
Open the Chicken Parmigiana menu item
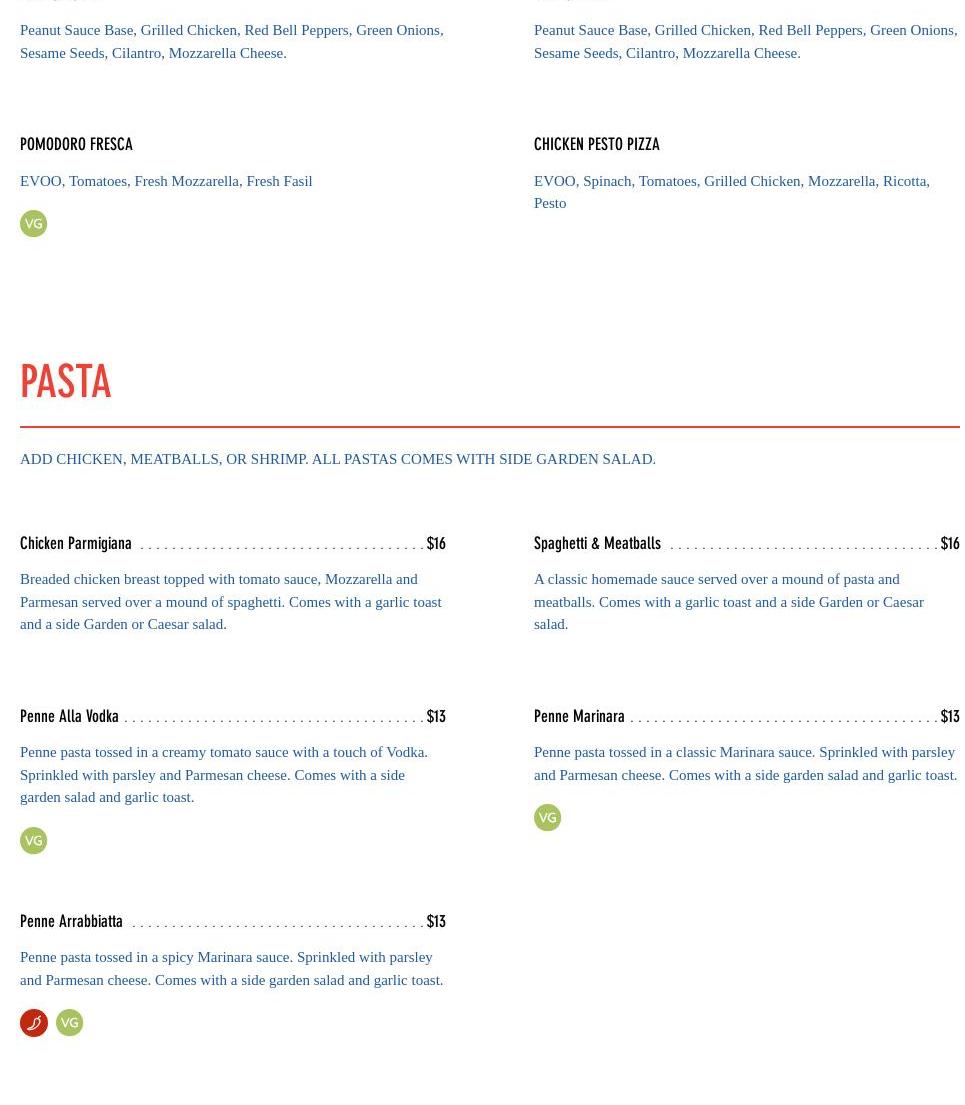pyautogui.click(x=76, y=543)
